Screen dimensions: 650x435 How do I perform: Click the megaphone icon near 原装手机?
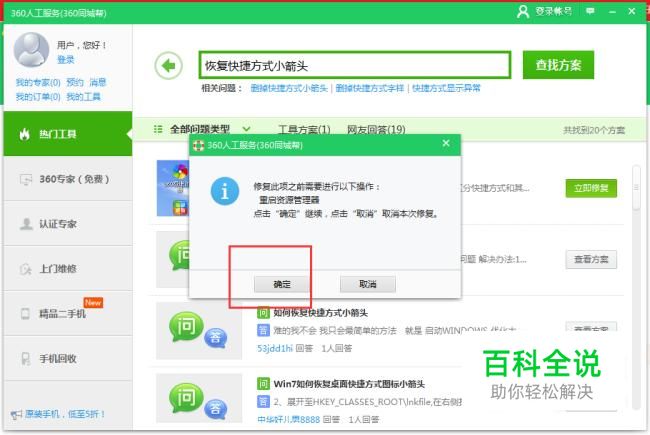(x=16, y=414)
